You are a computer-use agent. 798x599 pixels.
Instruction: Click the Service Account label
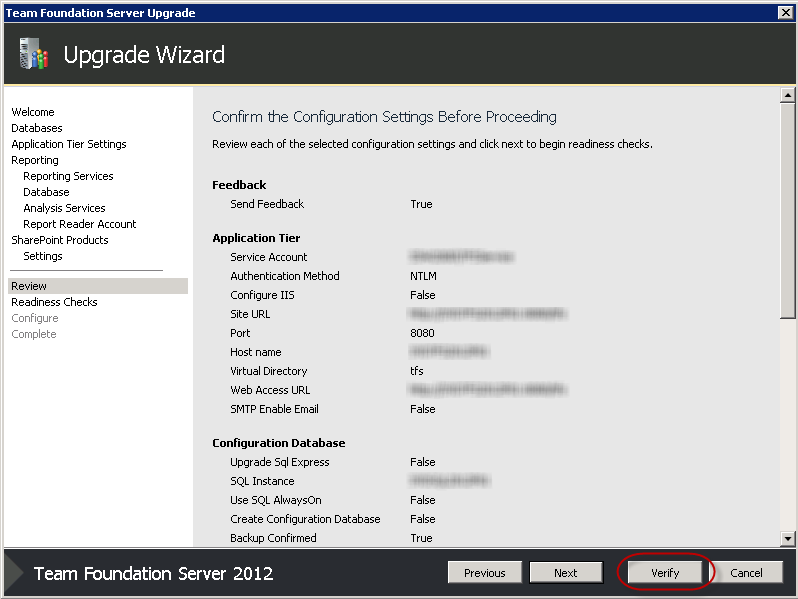(269, 257)
